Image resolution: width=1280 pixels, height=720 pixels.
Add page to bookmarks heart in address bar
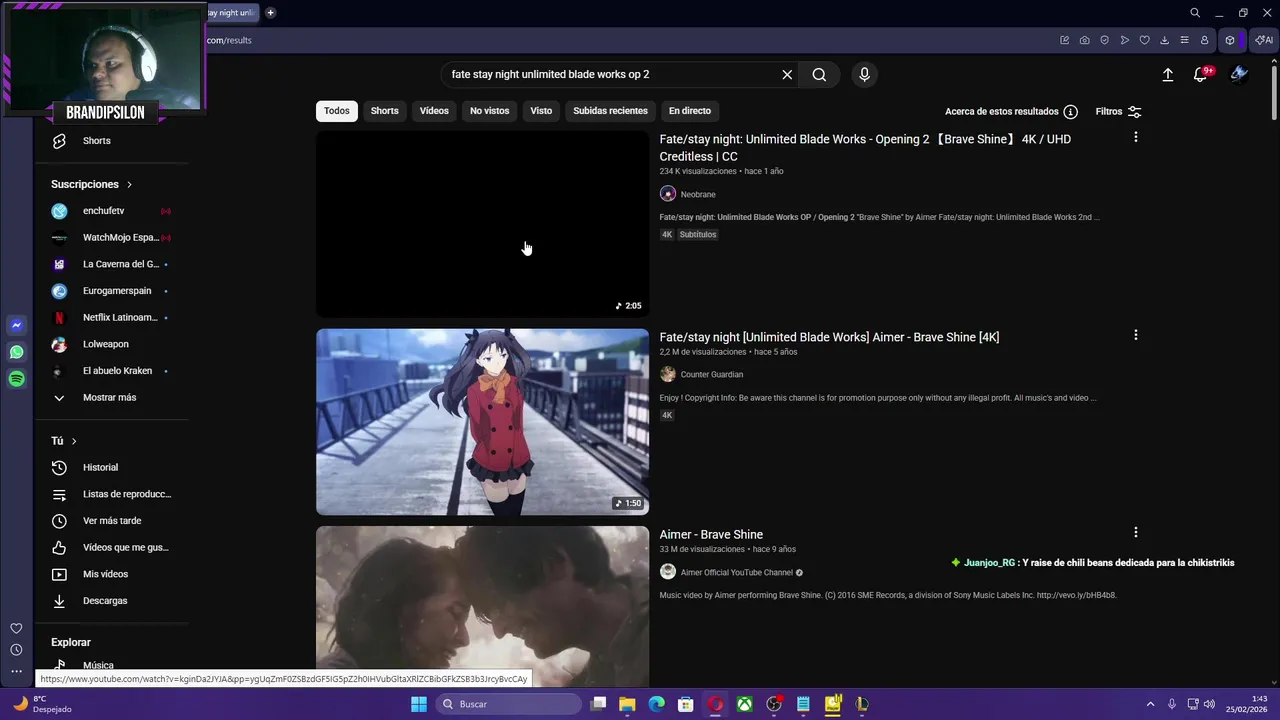(x=1144, y=40)
